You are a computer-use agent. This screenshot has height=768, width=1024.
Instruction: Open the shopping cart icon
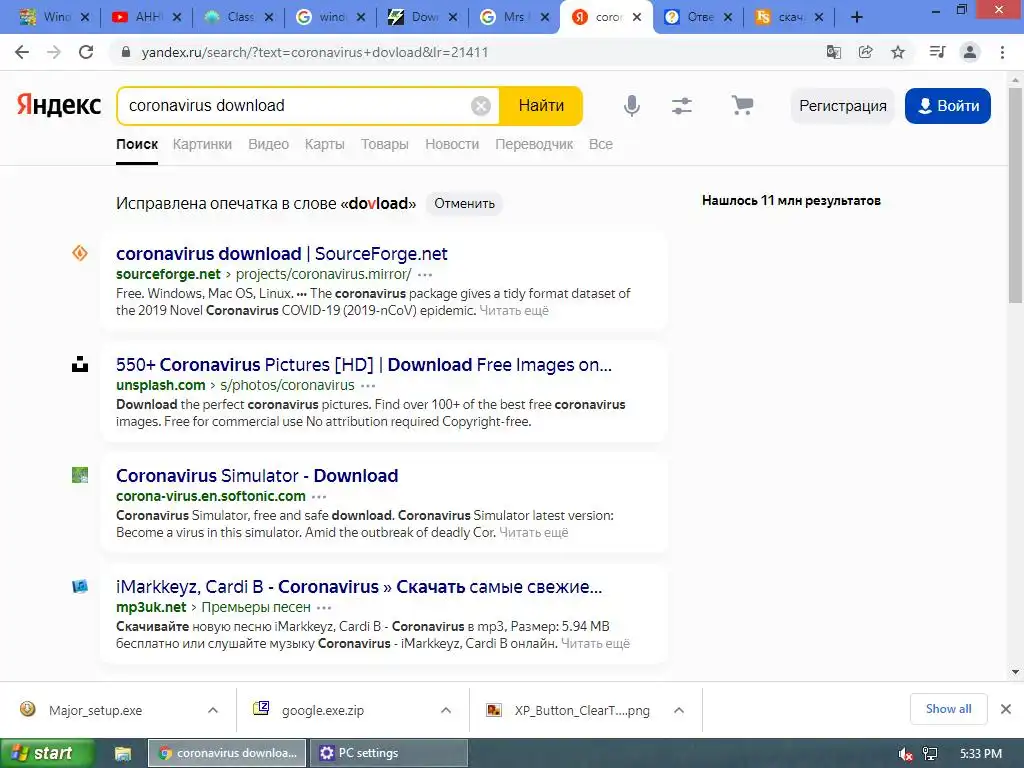pyautogui.click(x=743, y=105)
